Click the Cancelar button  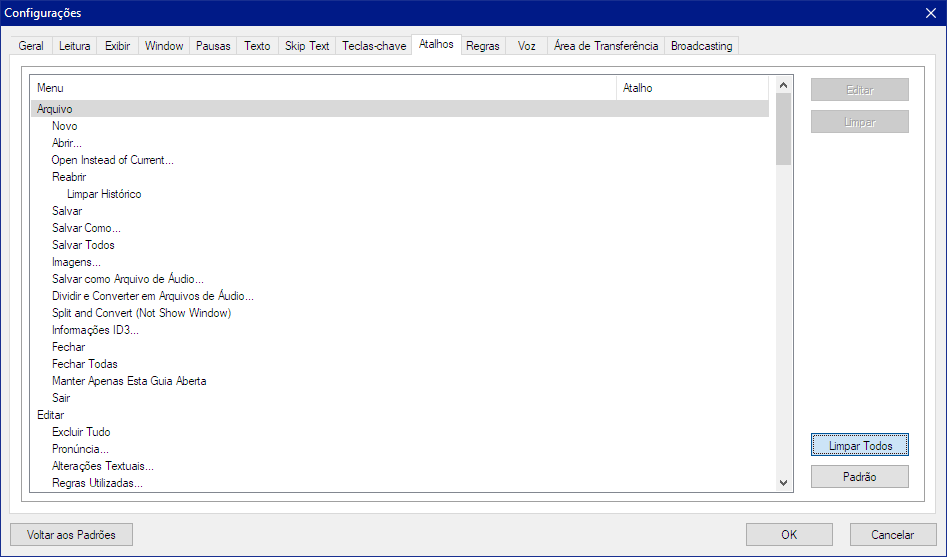893,535
